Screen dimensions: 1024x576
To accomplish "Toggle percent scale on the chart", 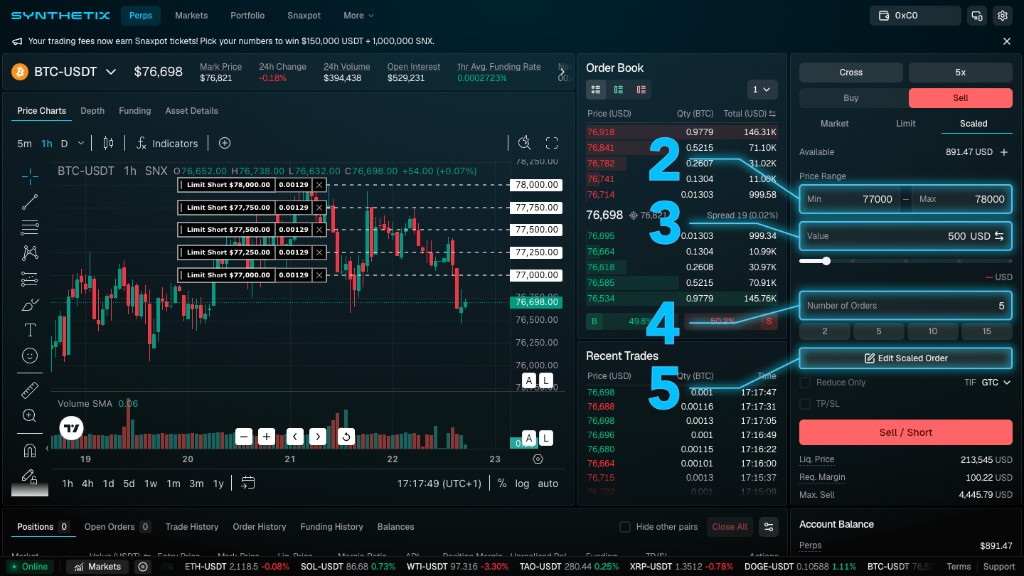I will pyautogui.click(x=502, y=483).
